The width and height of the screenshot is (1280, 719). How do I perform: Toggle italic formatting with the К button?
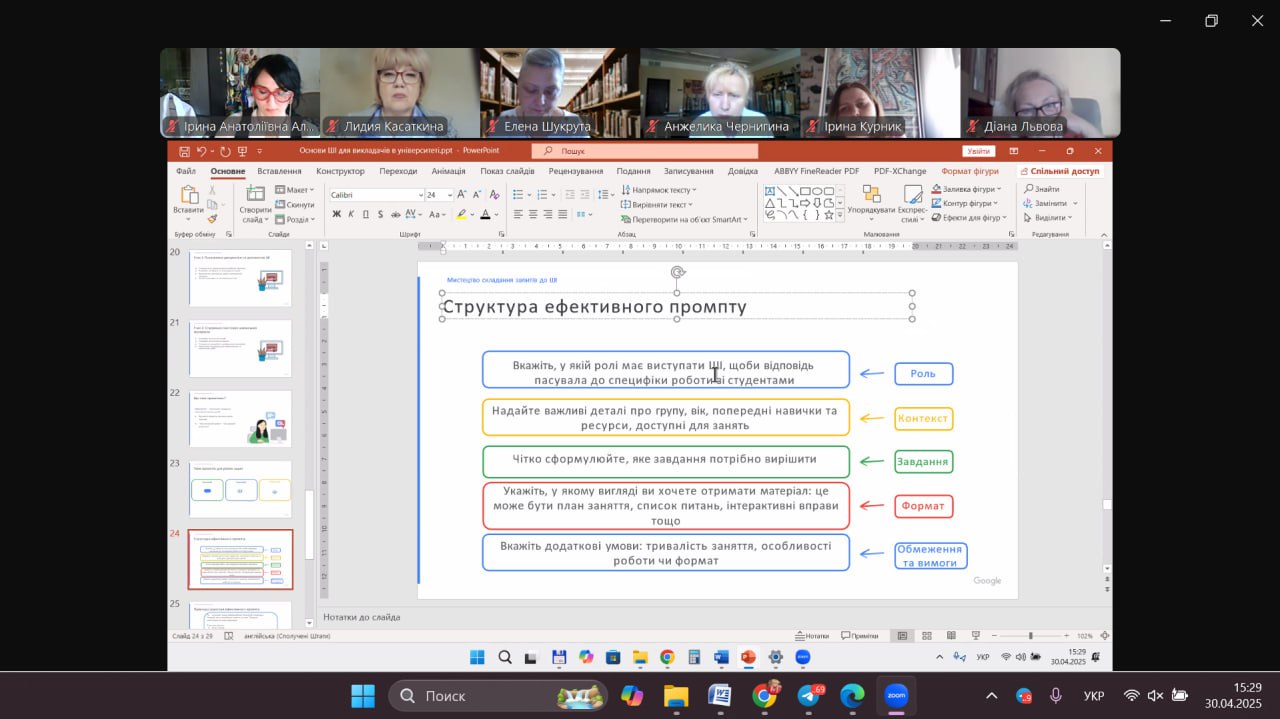tap(351, 214)
